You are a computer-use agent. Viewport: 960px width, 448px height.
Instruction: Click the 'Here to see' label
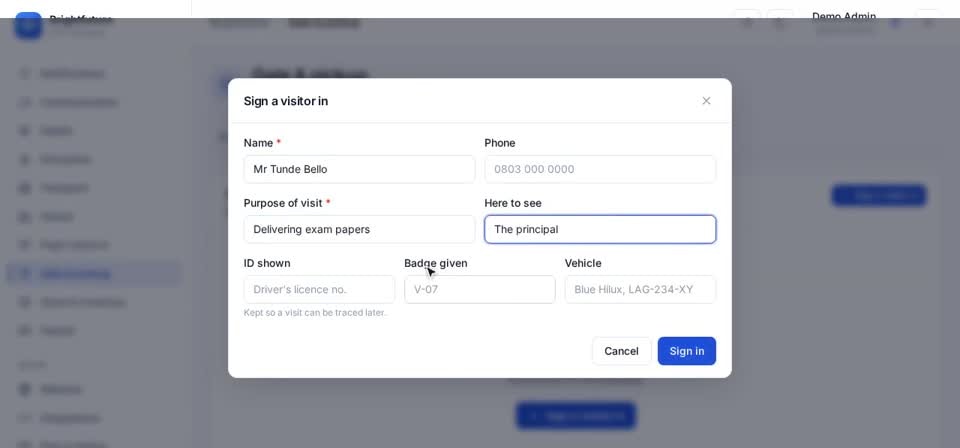pos(513,203)
